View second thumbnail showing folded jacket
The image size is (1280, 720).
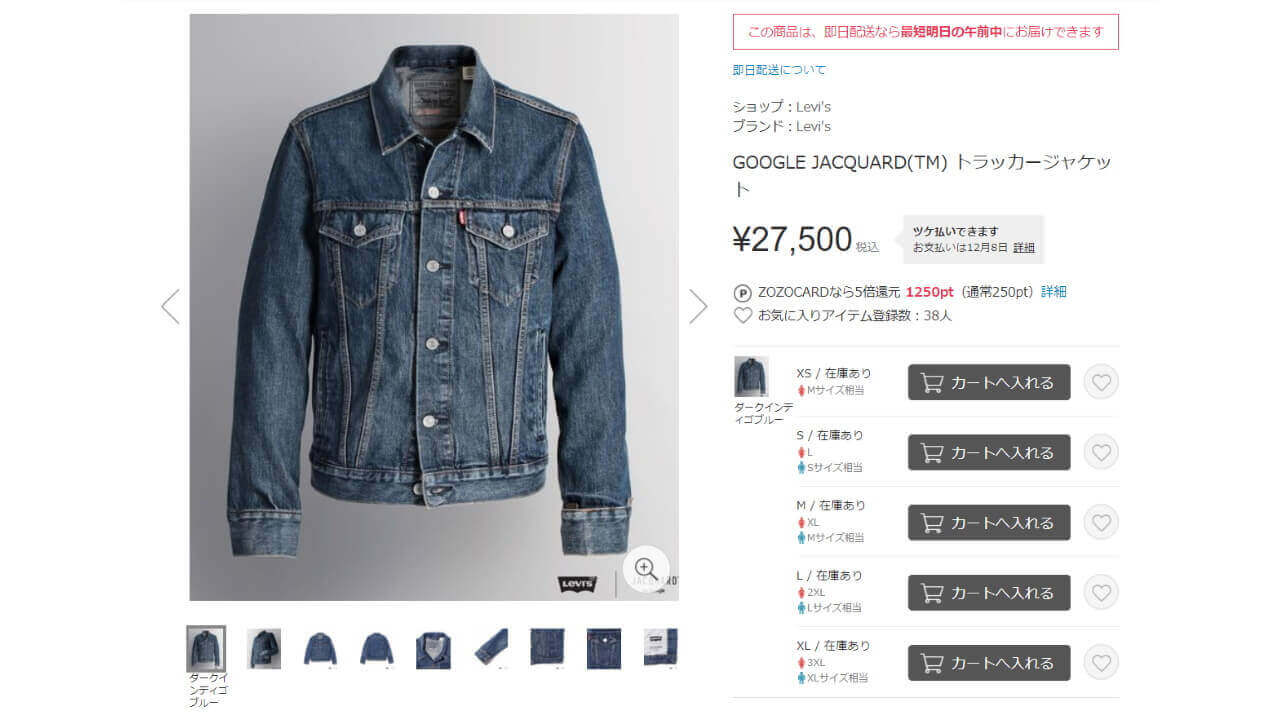coord(264,648)
